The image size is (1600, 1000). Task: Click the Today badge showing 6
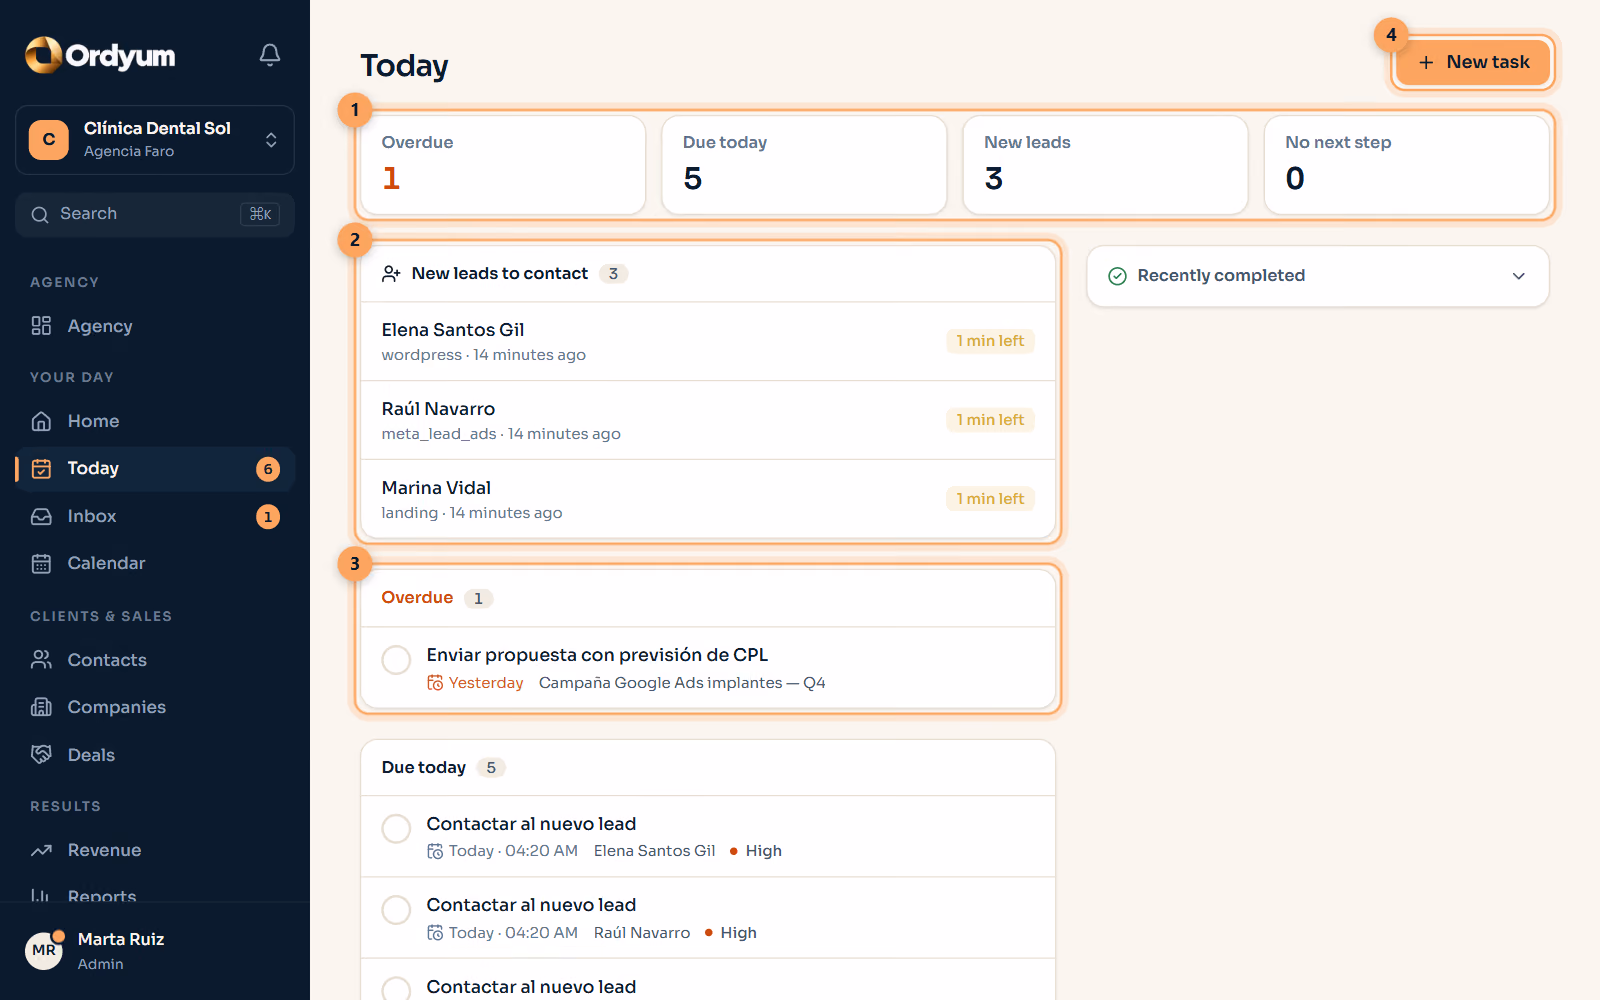268,469
